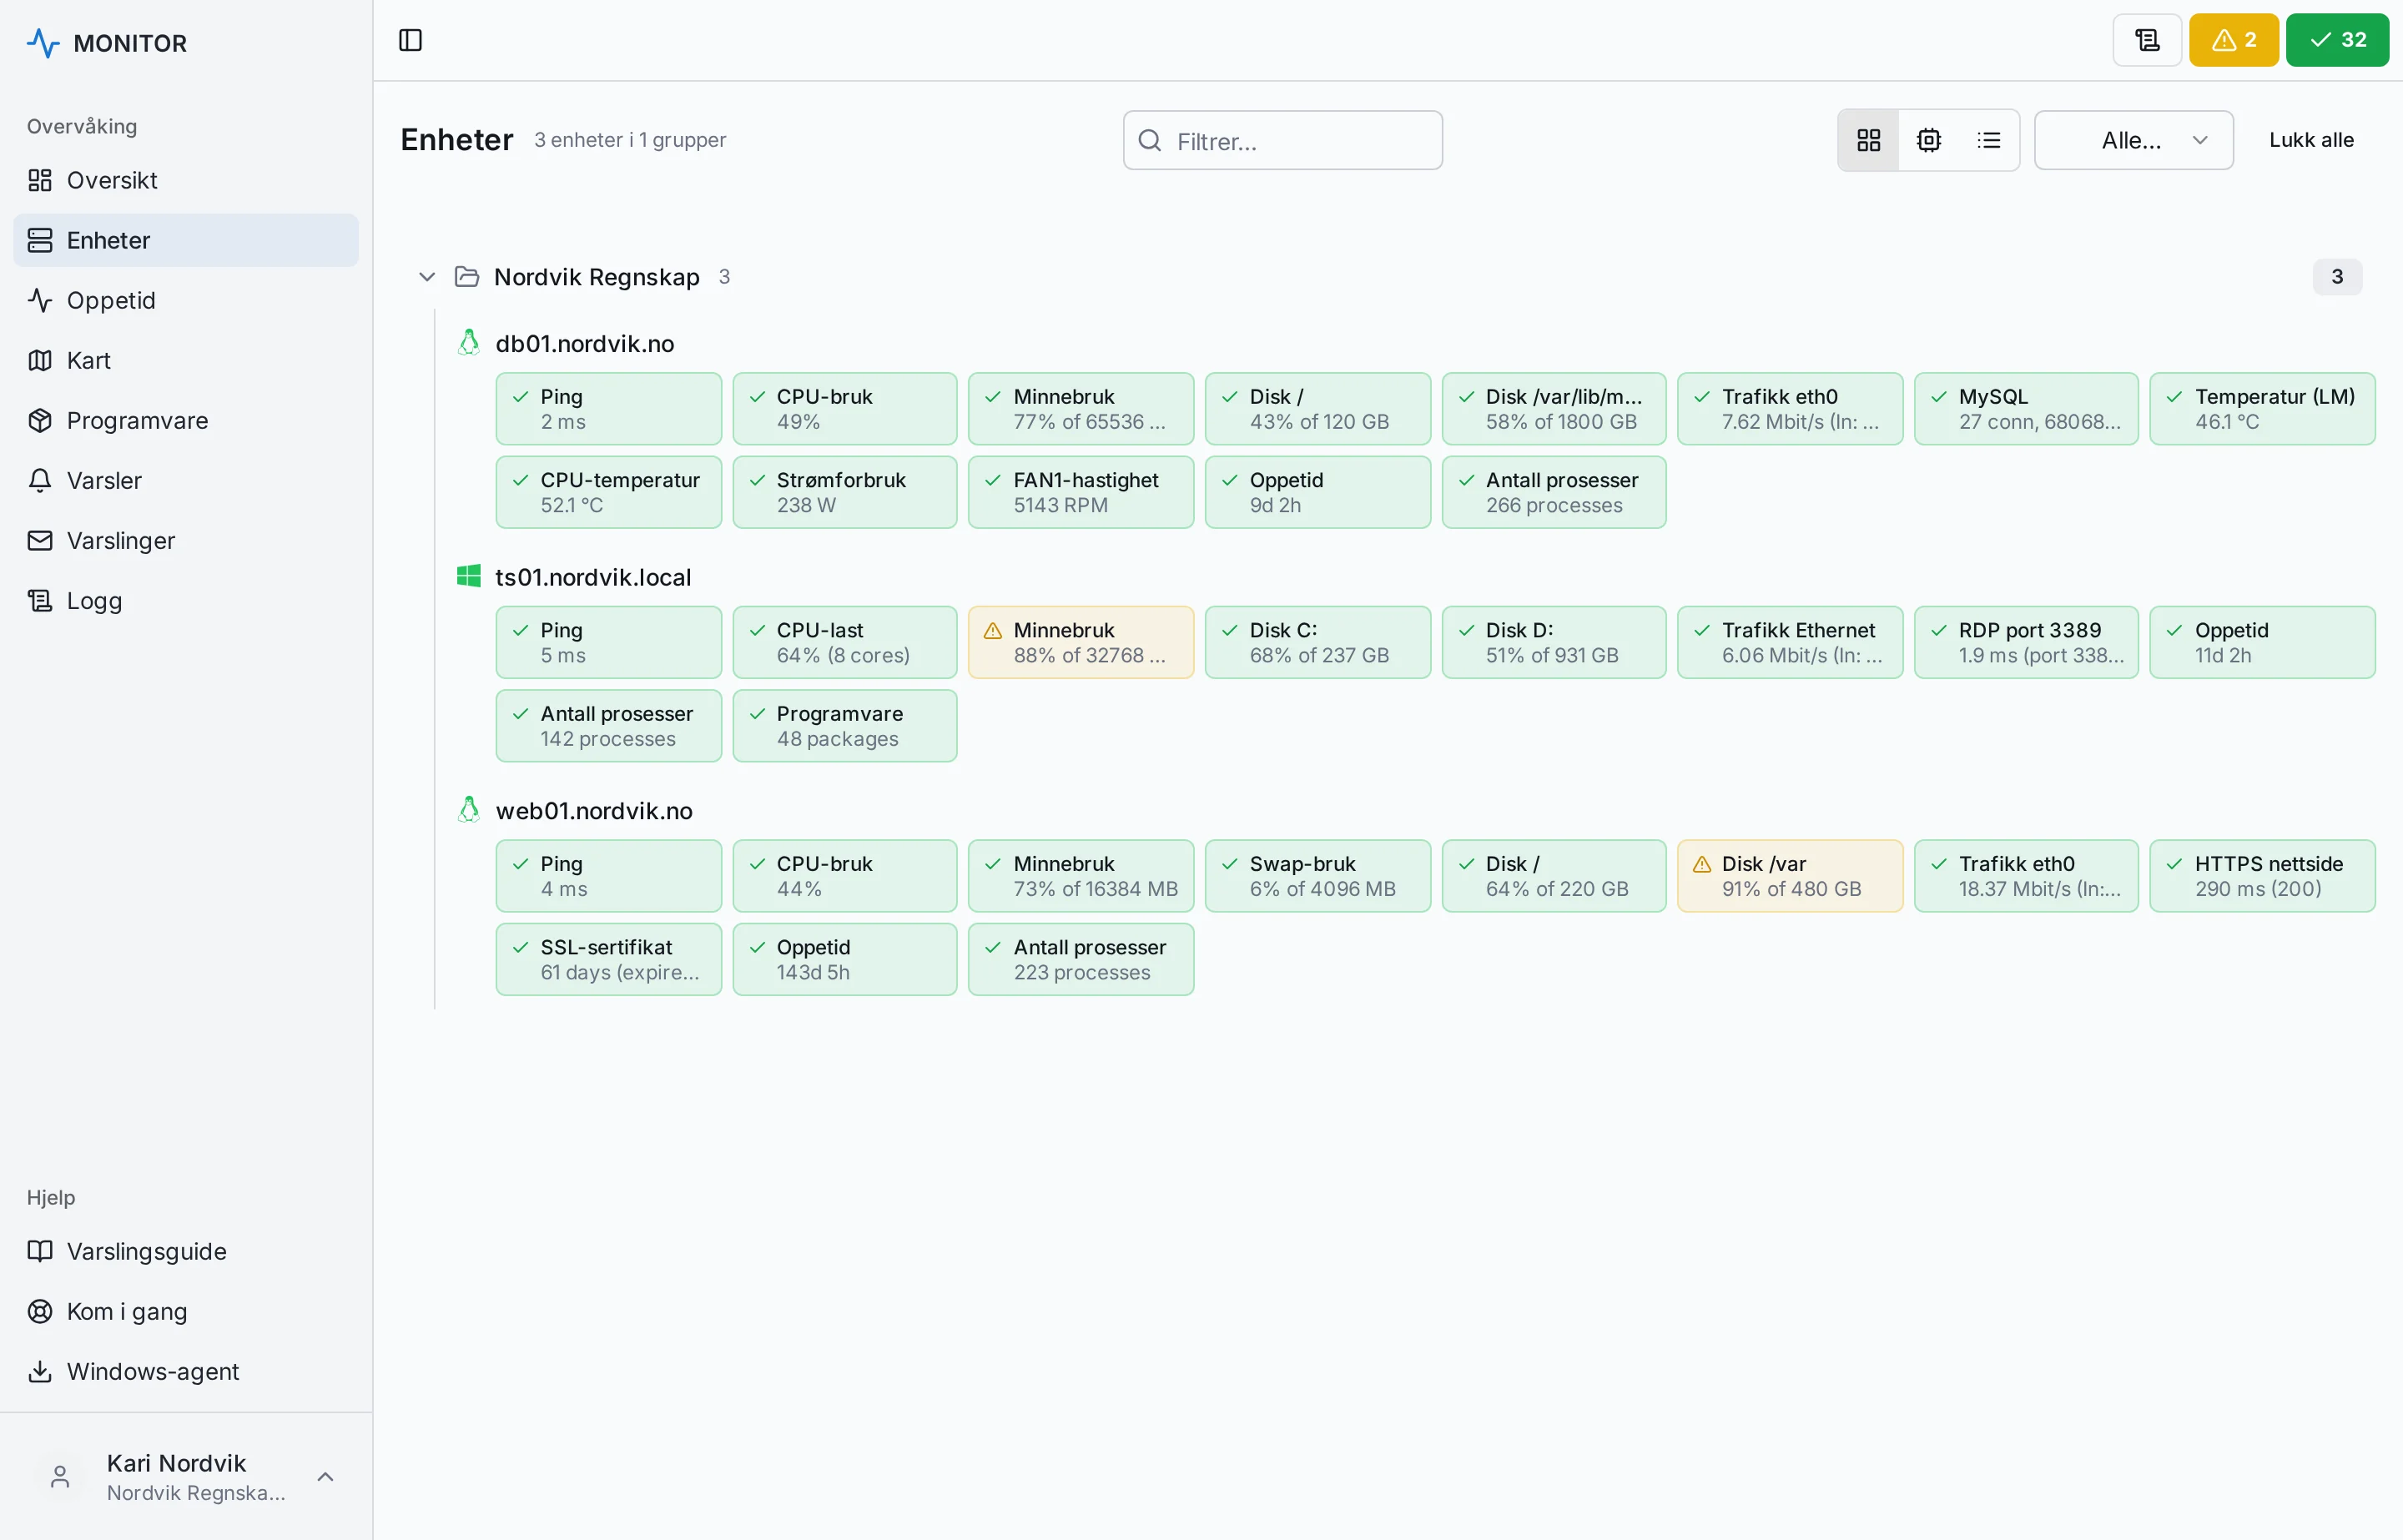
Task: Toggle the sidebar panel icon
Action: [x=410, y=40]
